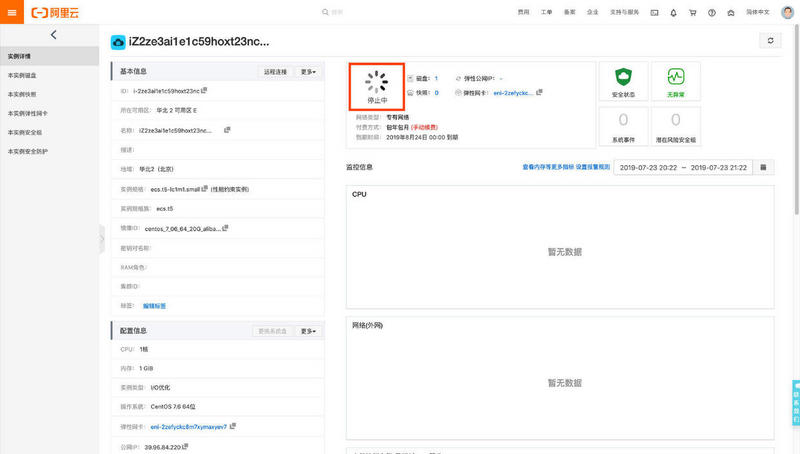Expand 更多 dropdown in 基本信息 header
The image size is (800, 454).
pos(308,72)
